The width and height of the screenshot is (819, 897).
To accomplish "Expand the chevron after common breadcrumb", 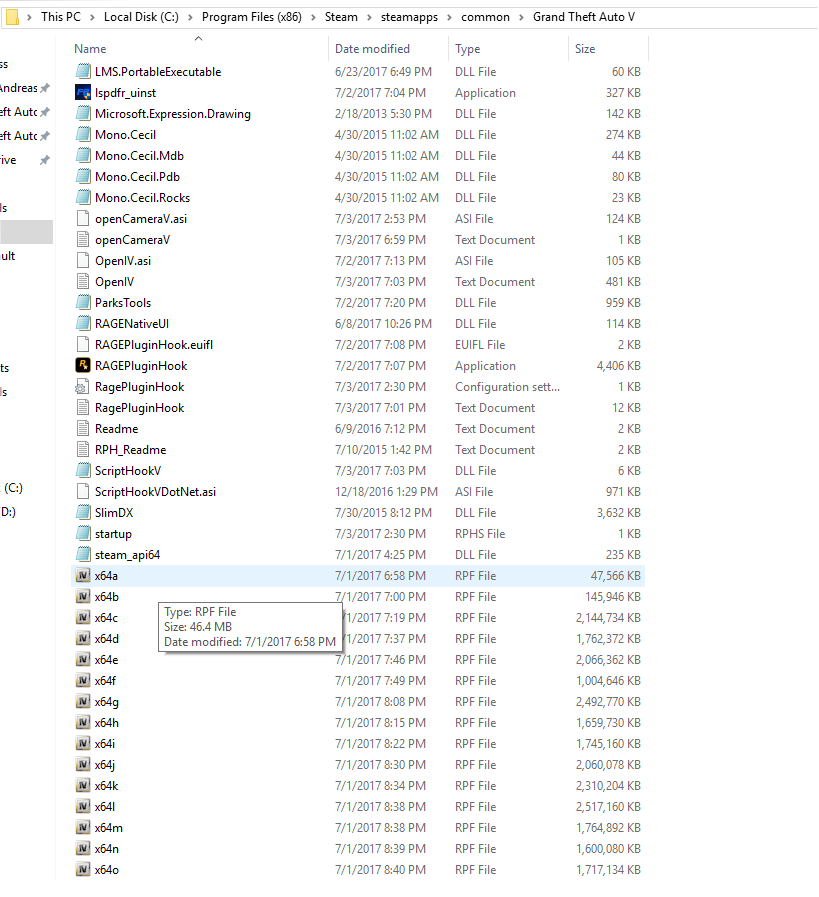I will (x=521, y=18).
